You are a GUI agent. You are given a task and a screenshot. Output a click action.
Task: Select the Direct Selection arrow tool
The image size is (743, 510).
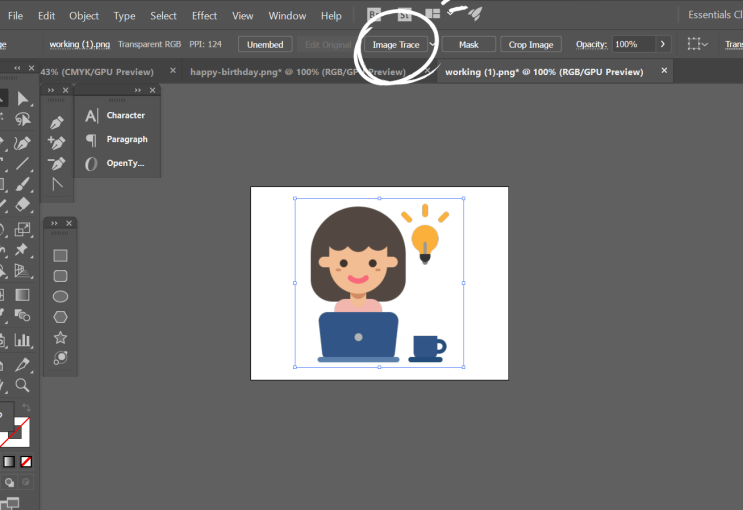coord(22,99)
